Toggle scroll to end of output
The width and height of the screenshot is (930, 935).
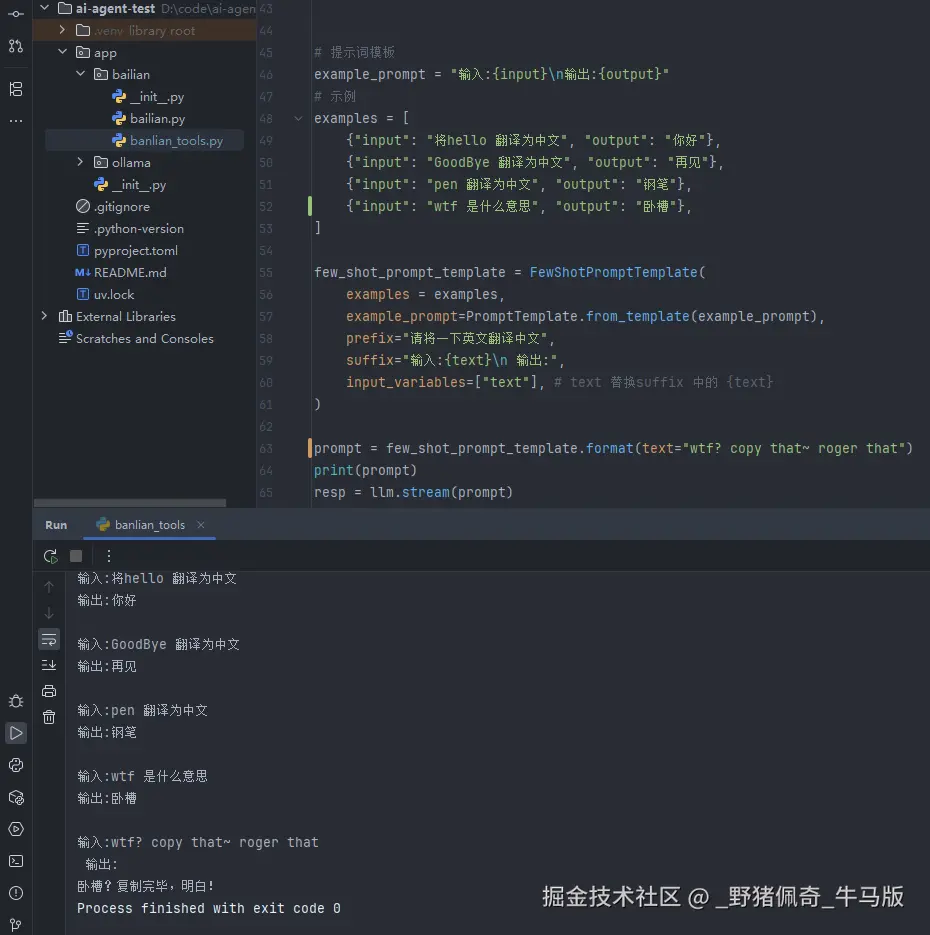pyautogui.click(x=49, y=665)
